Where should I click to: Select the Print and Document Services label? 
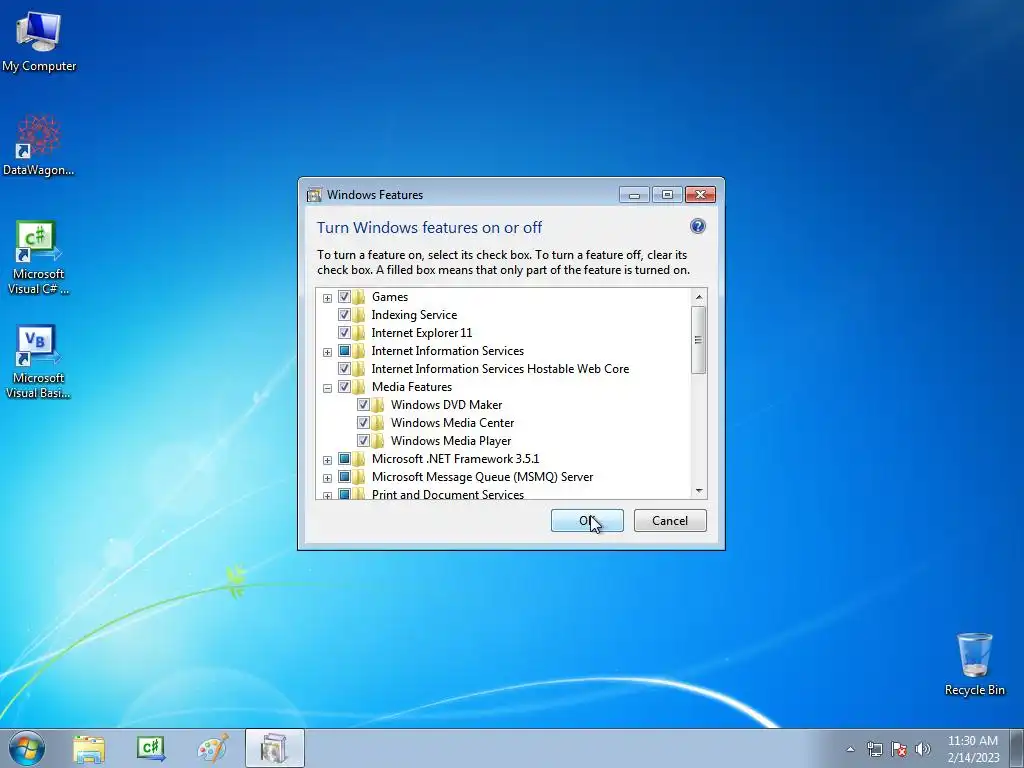point(448,494)
